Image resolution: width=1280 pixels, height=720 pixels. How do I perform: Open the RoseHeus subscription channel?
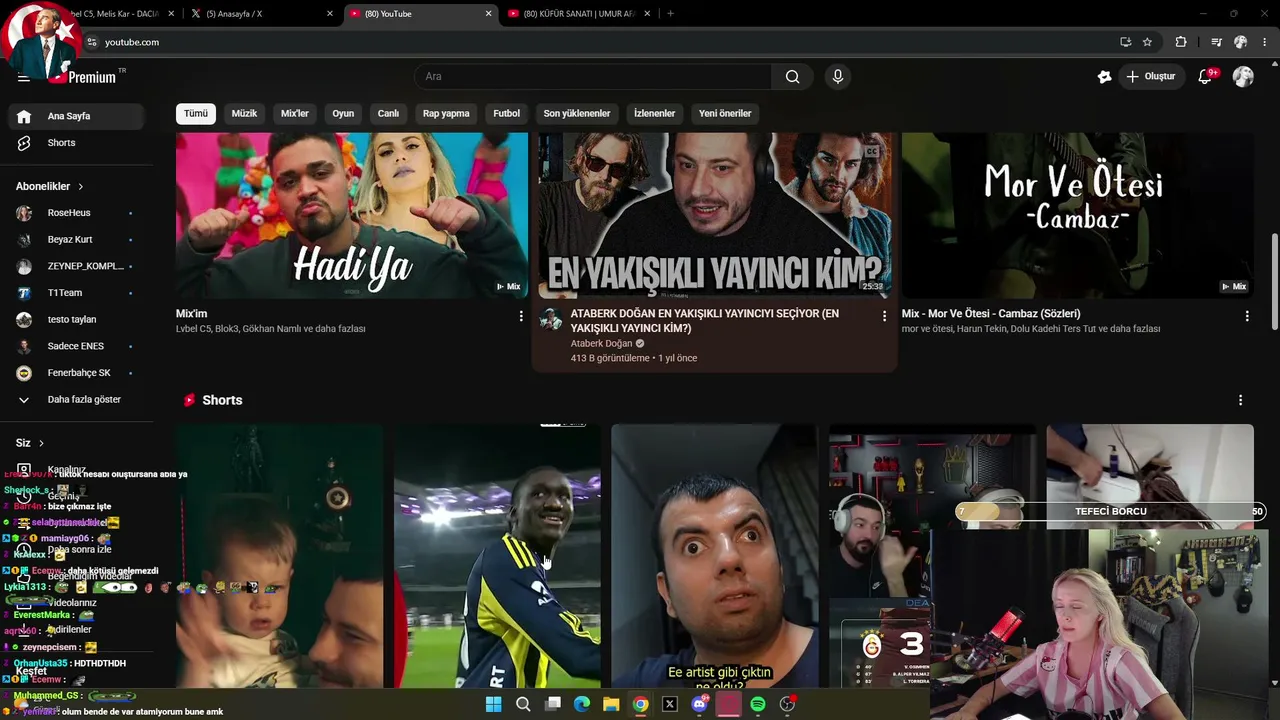[77, 213]
